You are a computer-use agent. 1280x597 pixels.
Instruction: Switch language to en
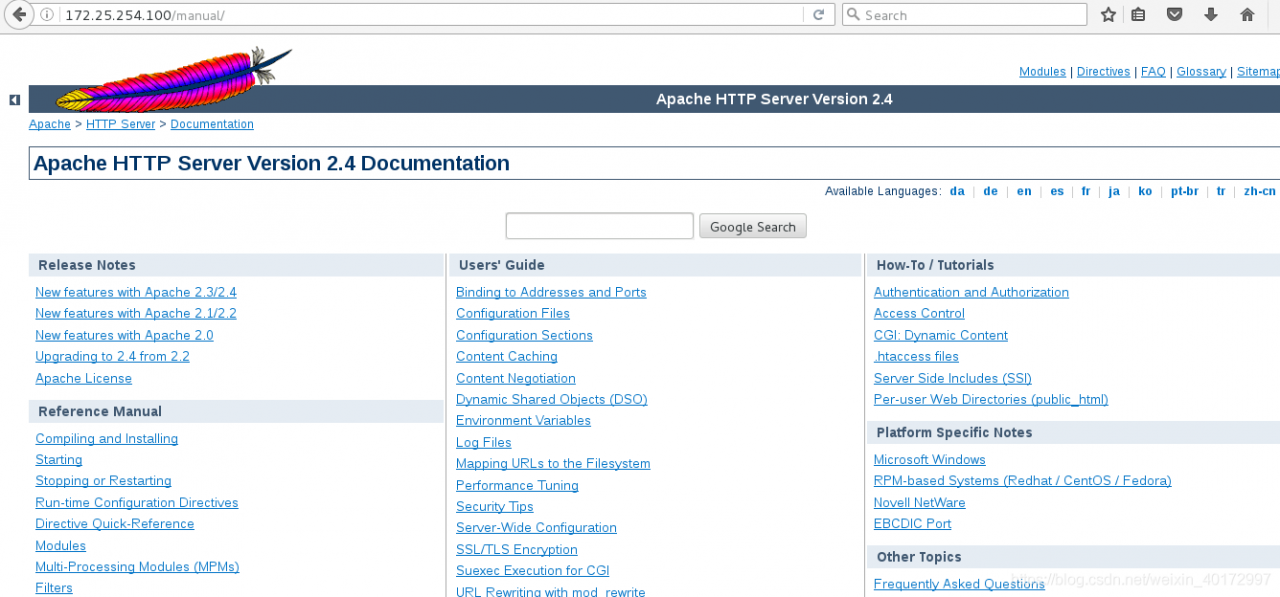pos(1024,191)
